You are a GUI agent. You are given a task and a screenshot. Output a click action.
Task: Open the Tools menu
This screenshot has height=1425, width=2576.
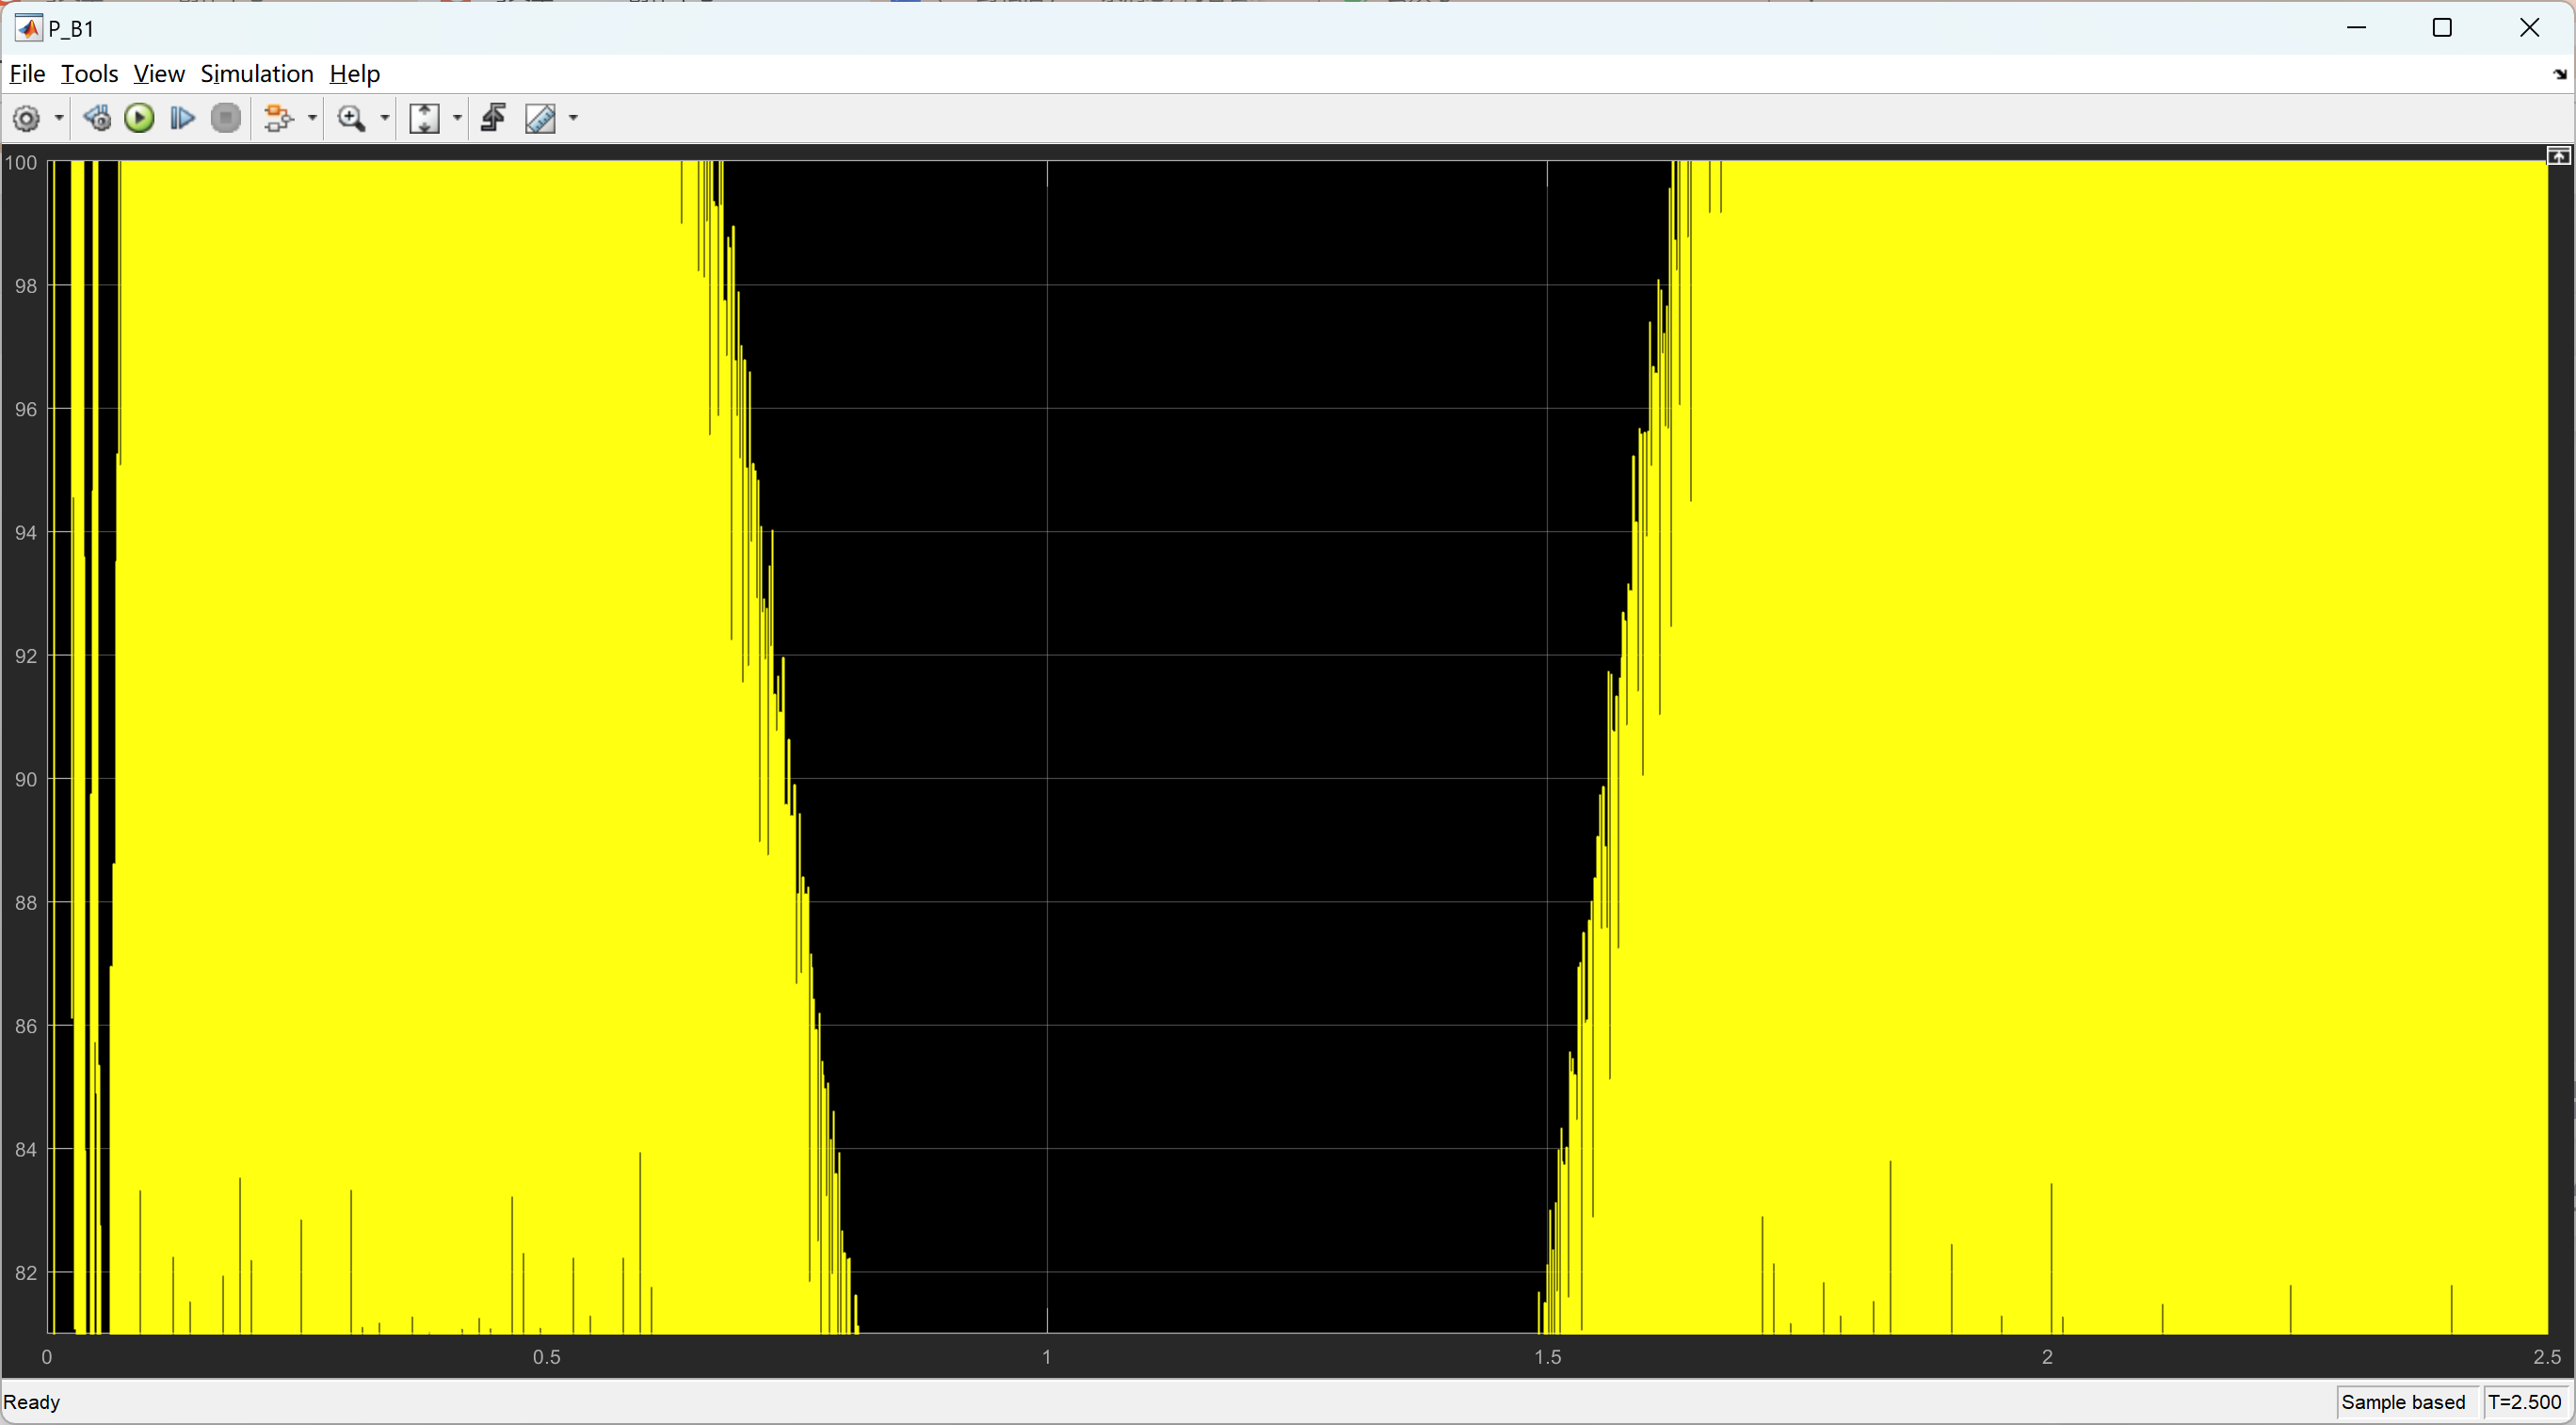(89, 74)
